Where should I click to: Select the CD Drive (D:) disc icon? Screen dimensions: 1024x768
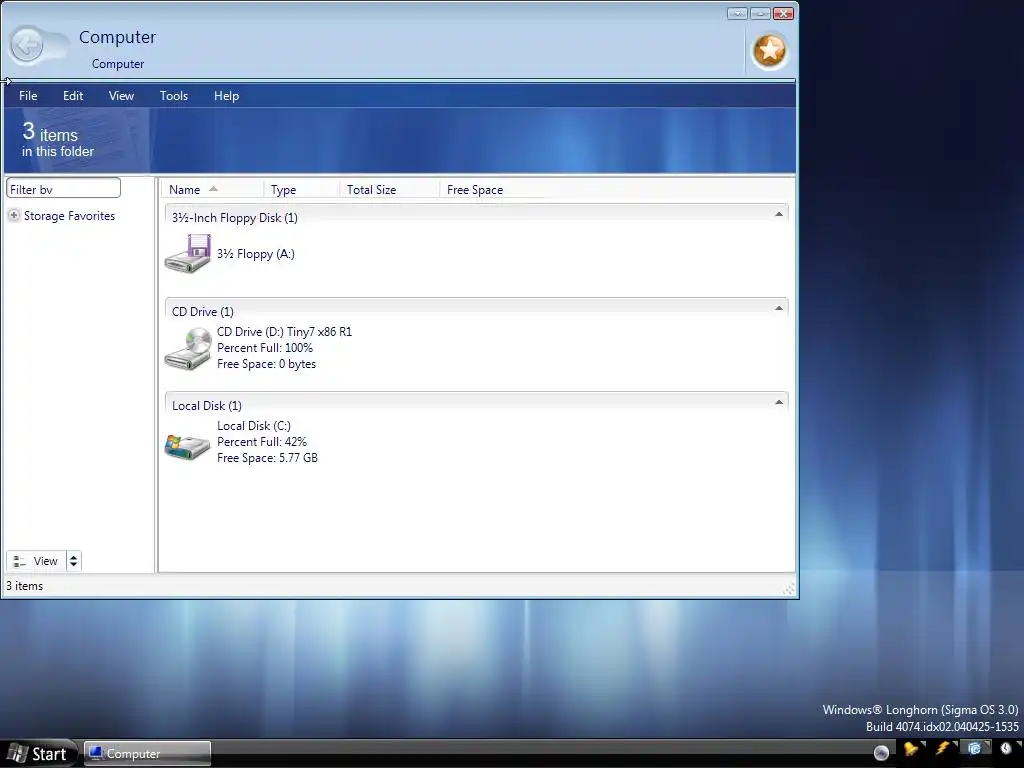(187, 348)
